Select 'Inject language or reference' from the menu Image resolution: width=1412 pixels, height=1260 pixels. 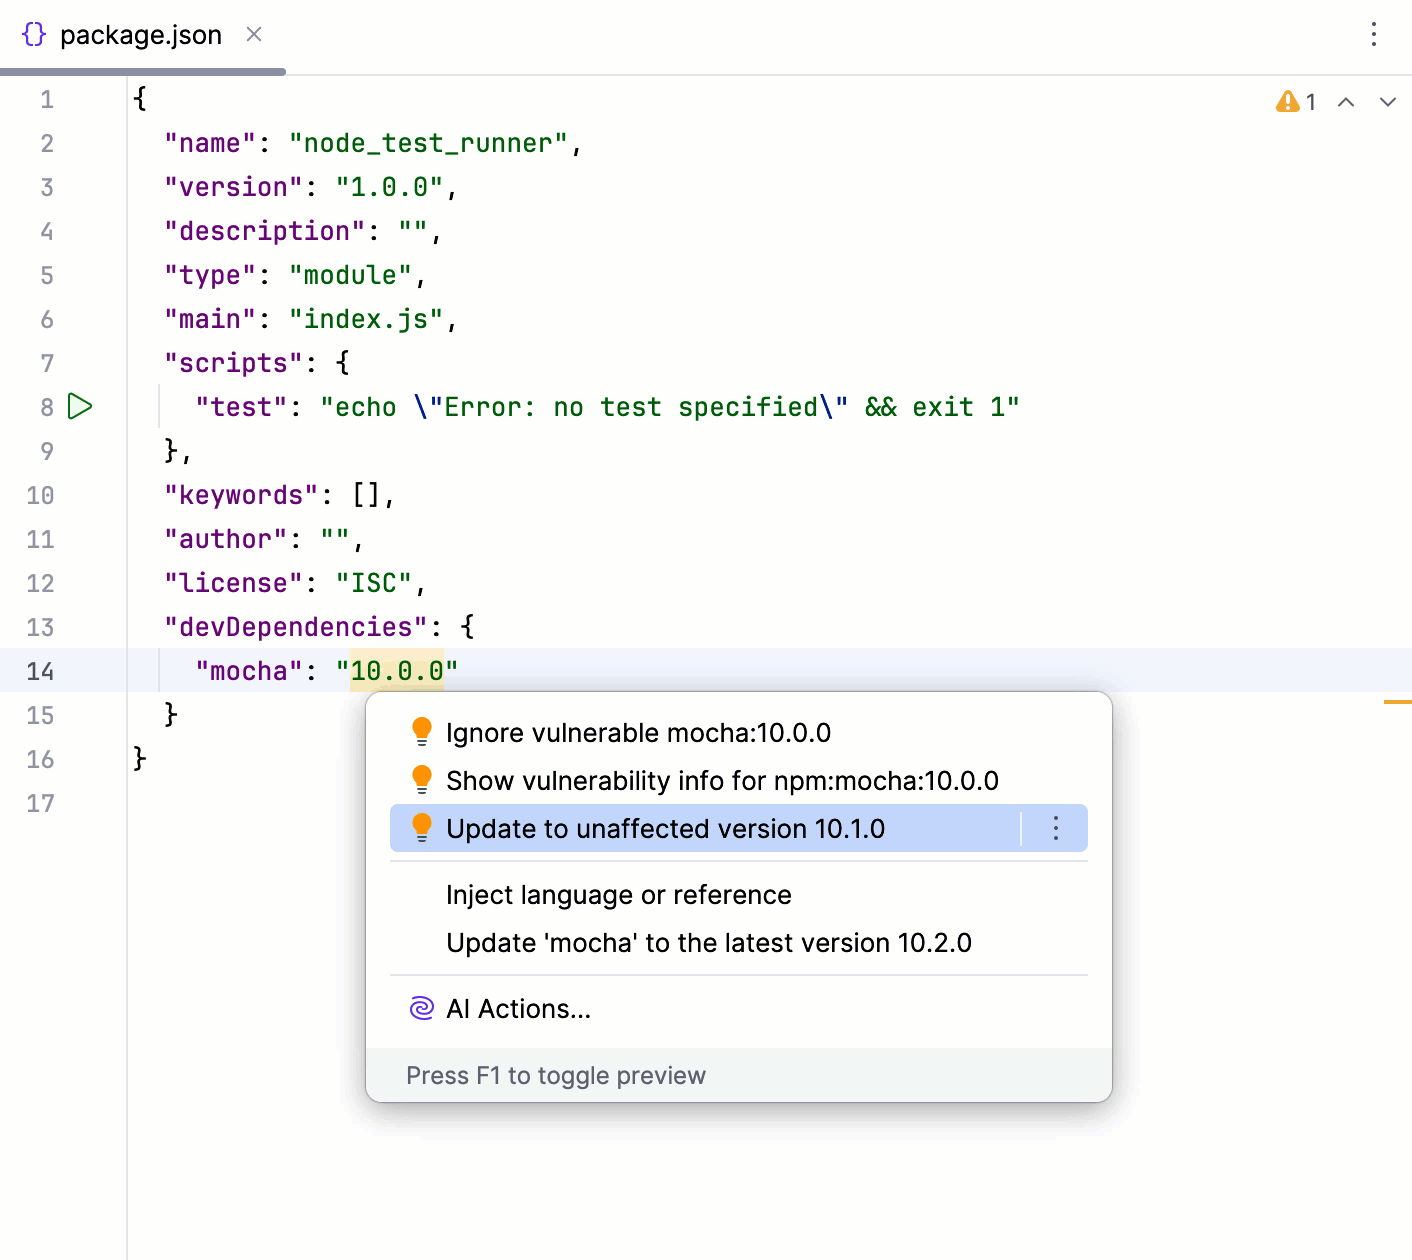[x=619, y=894]
